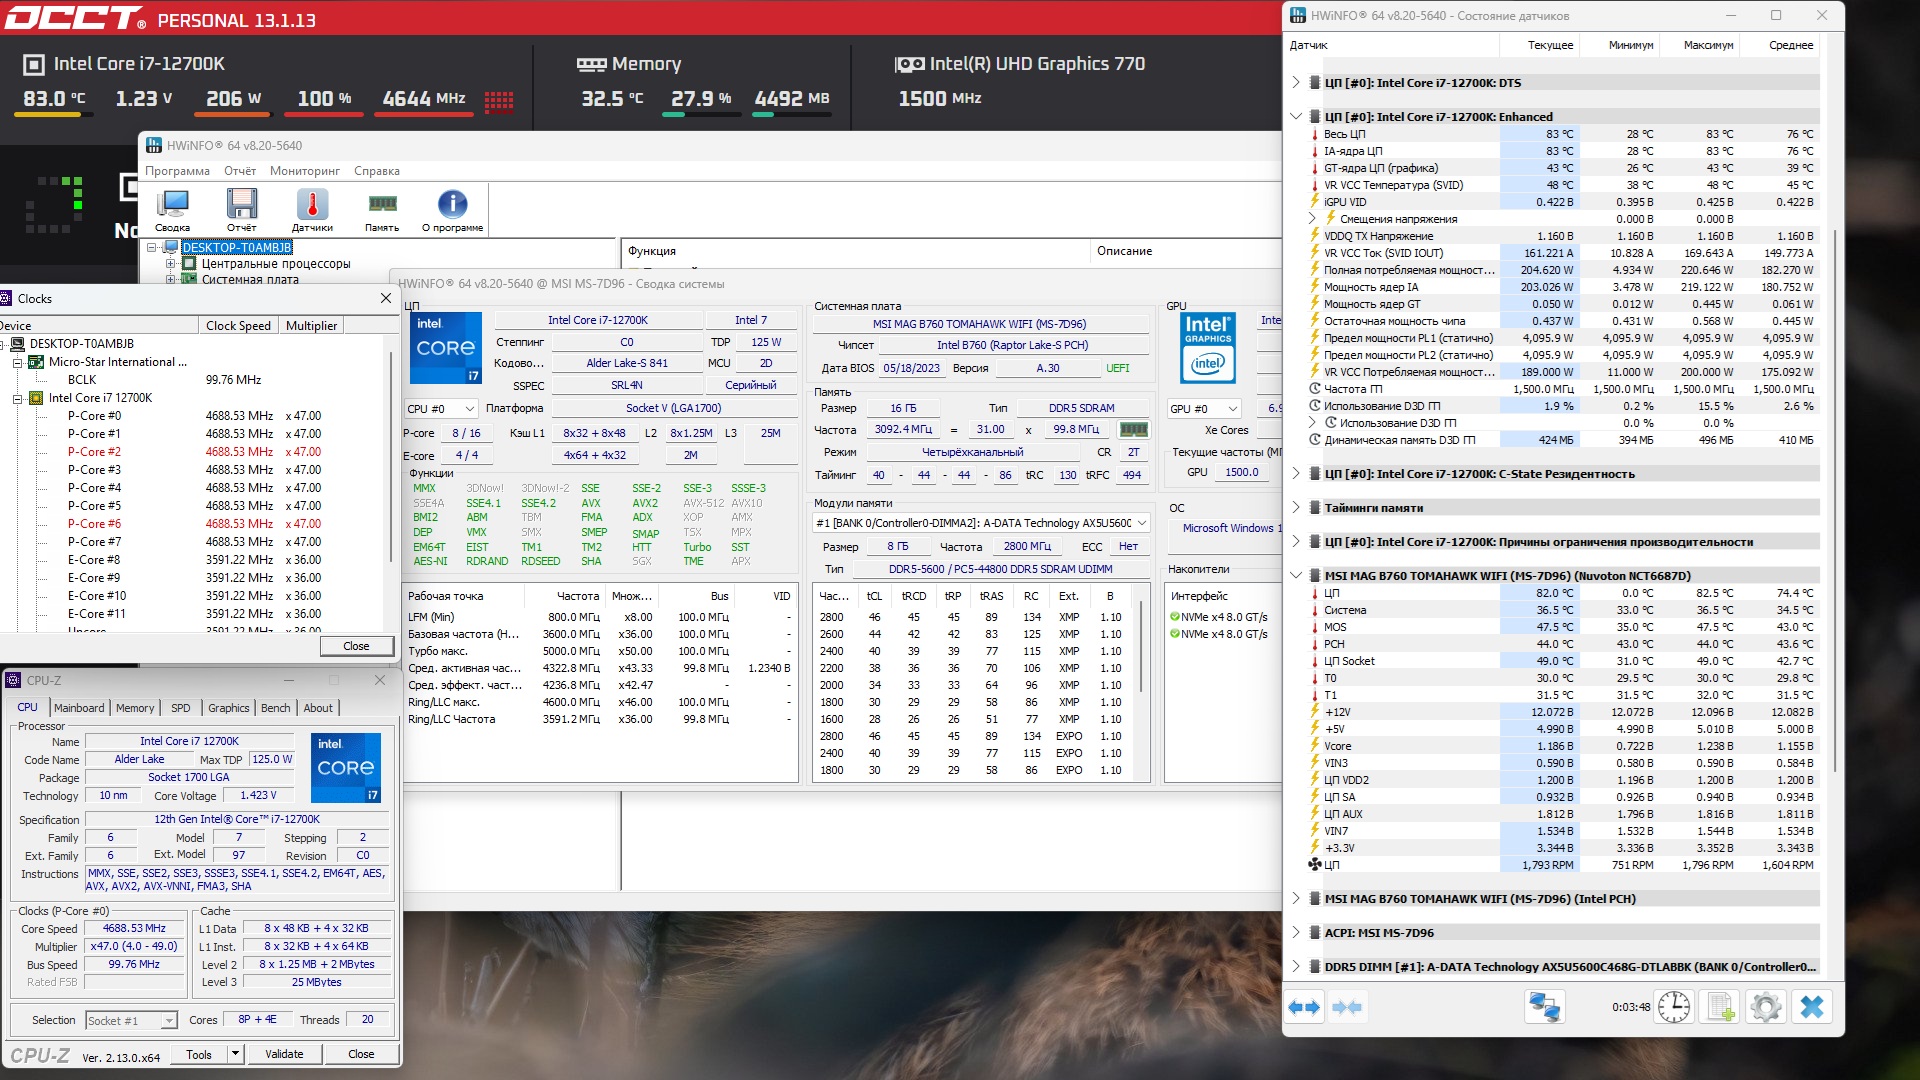Select P-Core #2 row in Clocks tree
This screenshot has height=1080, width=1920.
click(94, 452)
